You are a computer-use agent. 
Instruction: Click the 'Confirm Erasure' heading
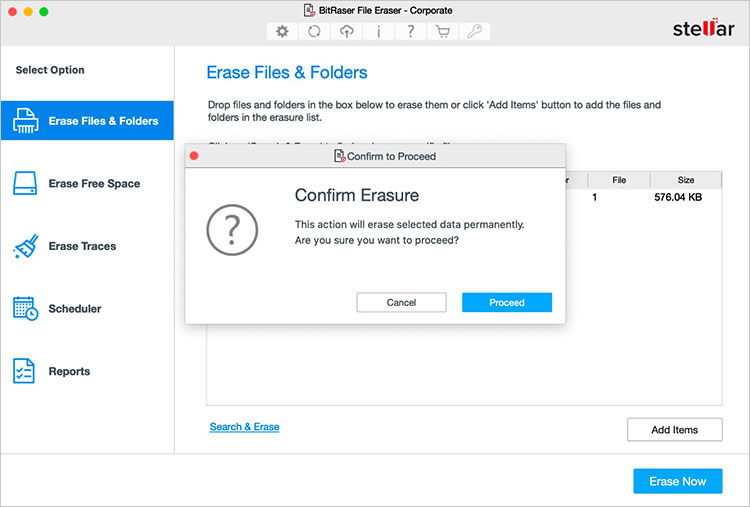[x=357, y=195]
